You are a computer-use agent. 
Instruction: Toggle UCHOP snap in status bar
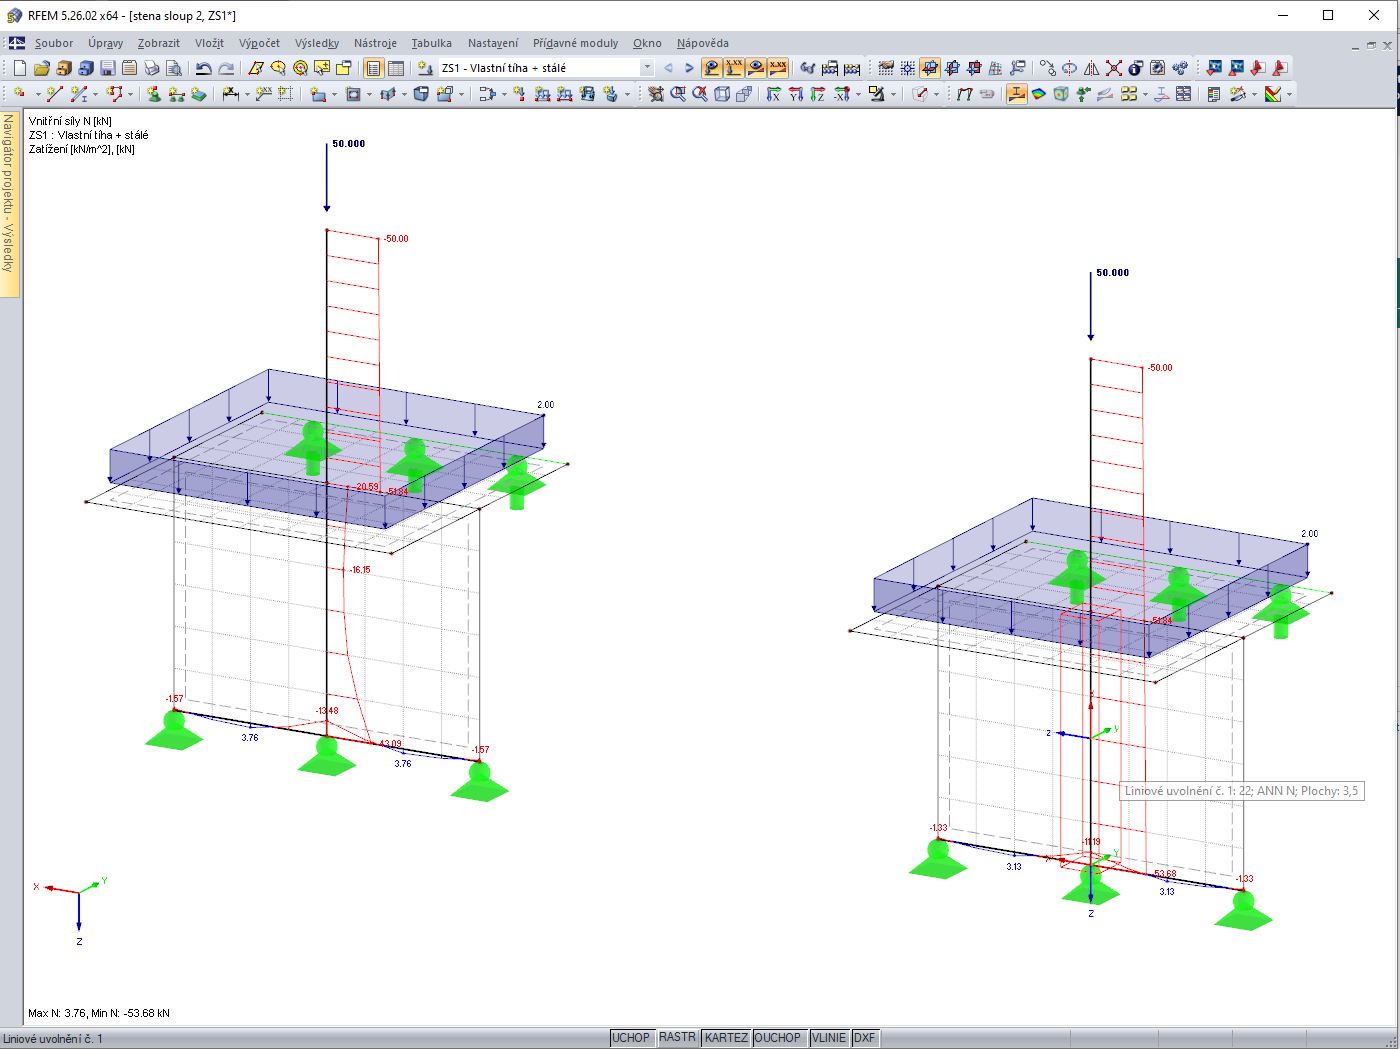click(631, 1038)
